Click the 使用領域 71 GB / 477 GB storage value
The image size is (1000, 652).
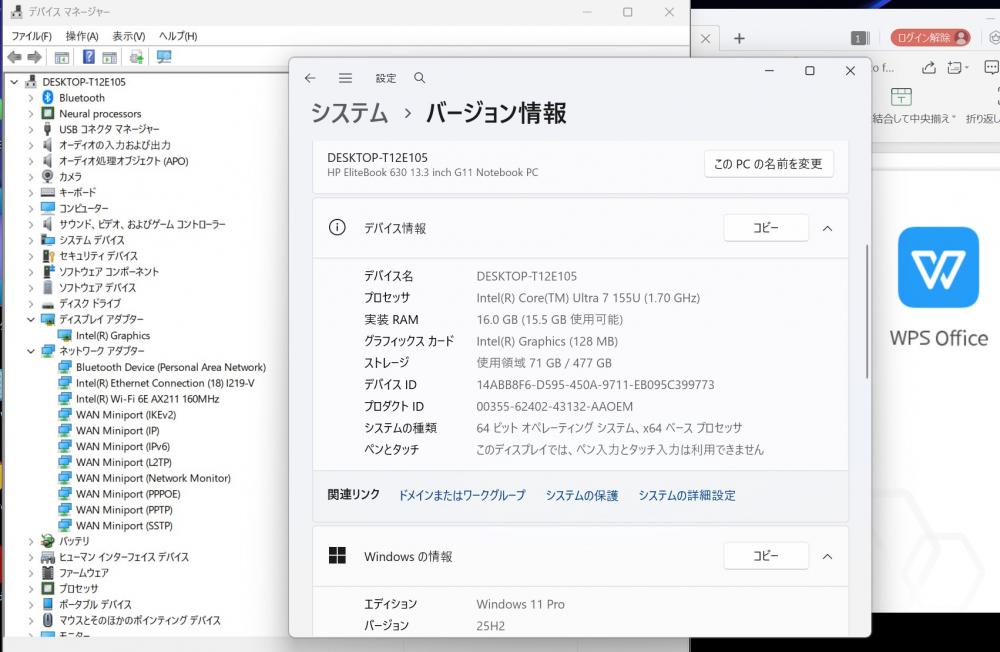click(544, 363)
